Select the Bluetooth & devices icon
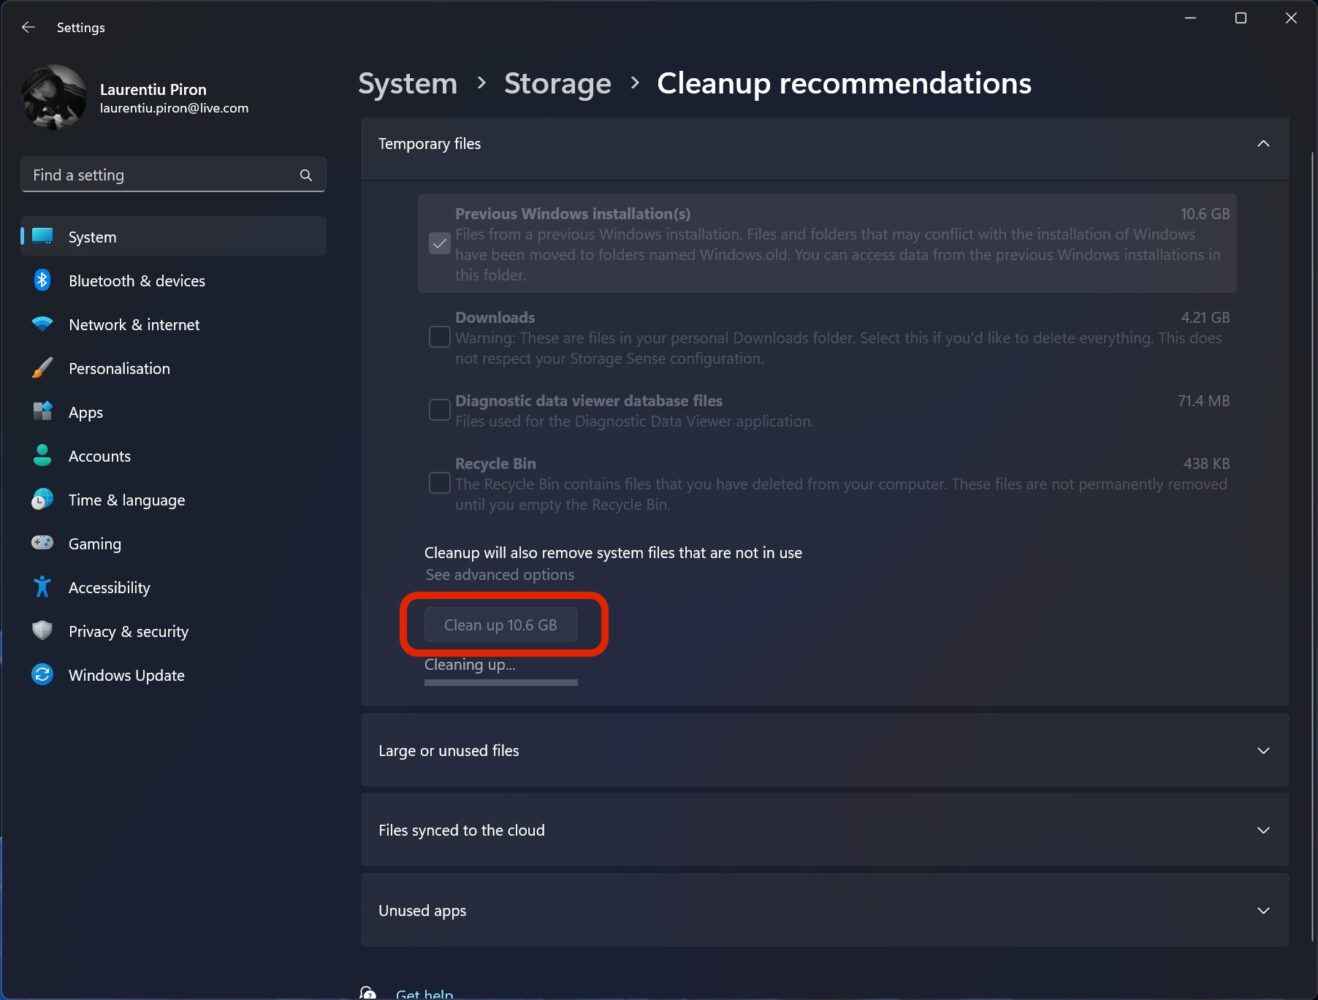The image size is (1318, 1000). coord(42,281)
